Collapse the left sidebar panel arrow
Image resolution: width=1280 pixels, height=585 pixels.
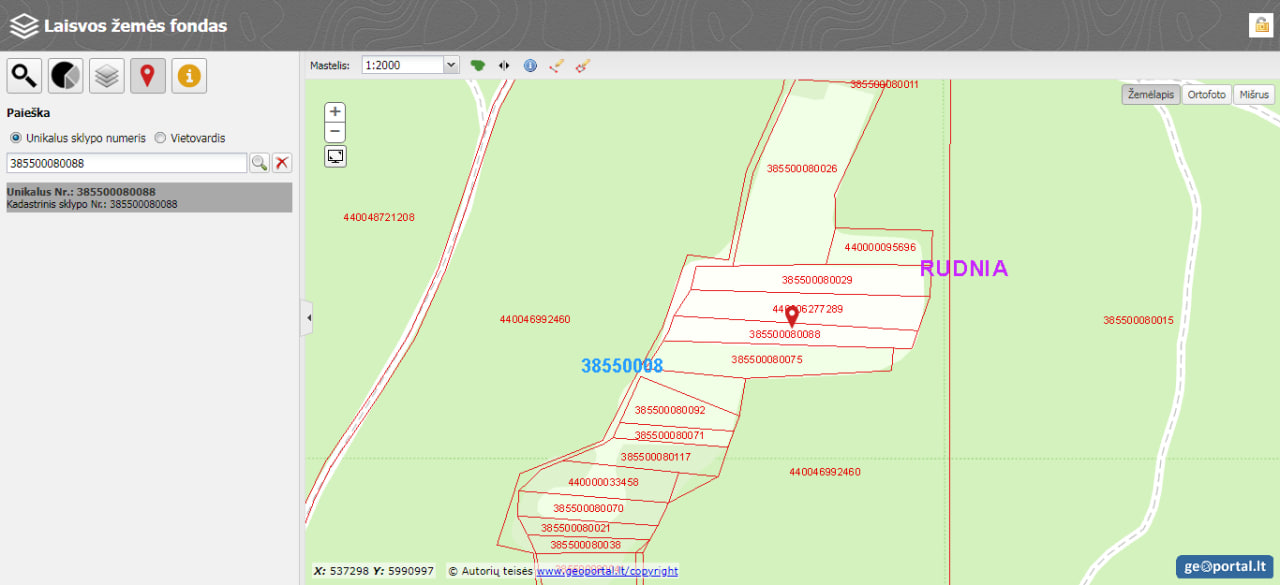tap(308, 318)
